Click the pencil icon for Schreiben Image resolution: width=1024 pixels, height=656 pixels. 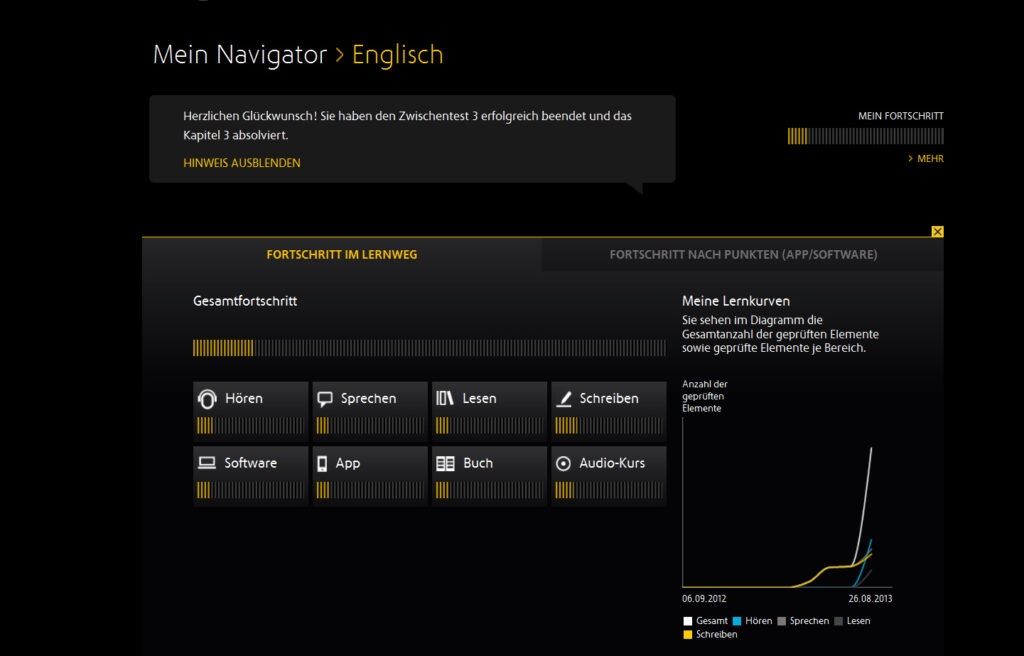pos(563,398)
